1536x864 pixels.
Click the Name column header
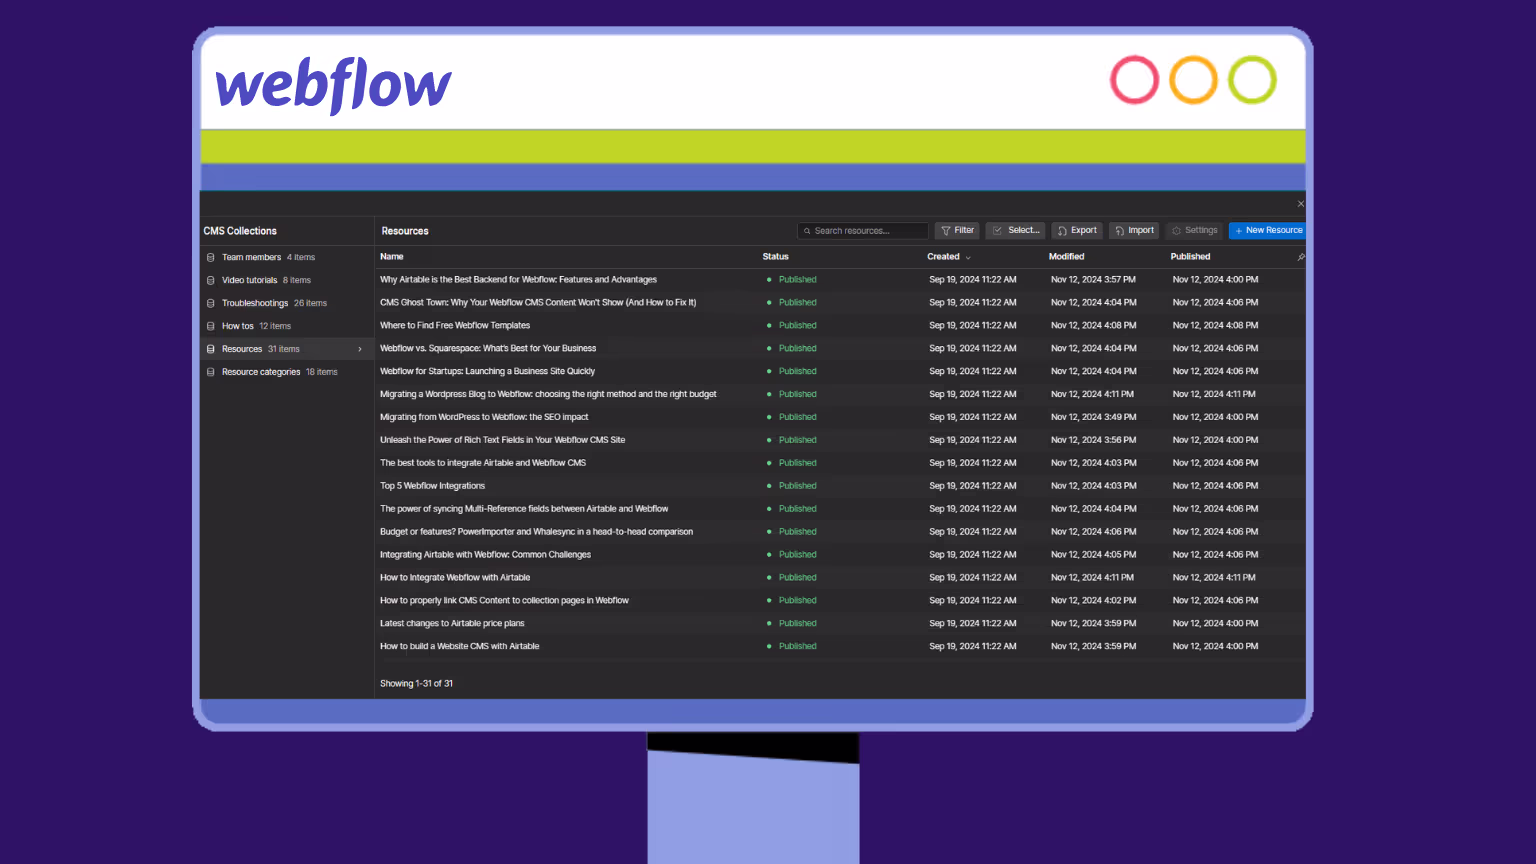(392, 257)
